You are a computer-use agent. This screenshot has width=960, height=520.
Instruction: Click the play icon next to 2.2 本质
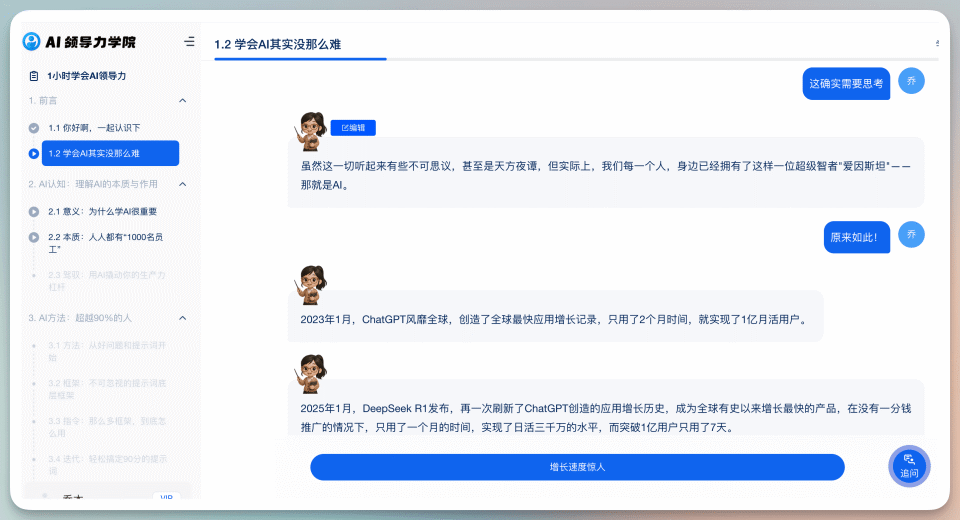coord(34,238)
